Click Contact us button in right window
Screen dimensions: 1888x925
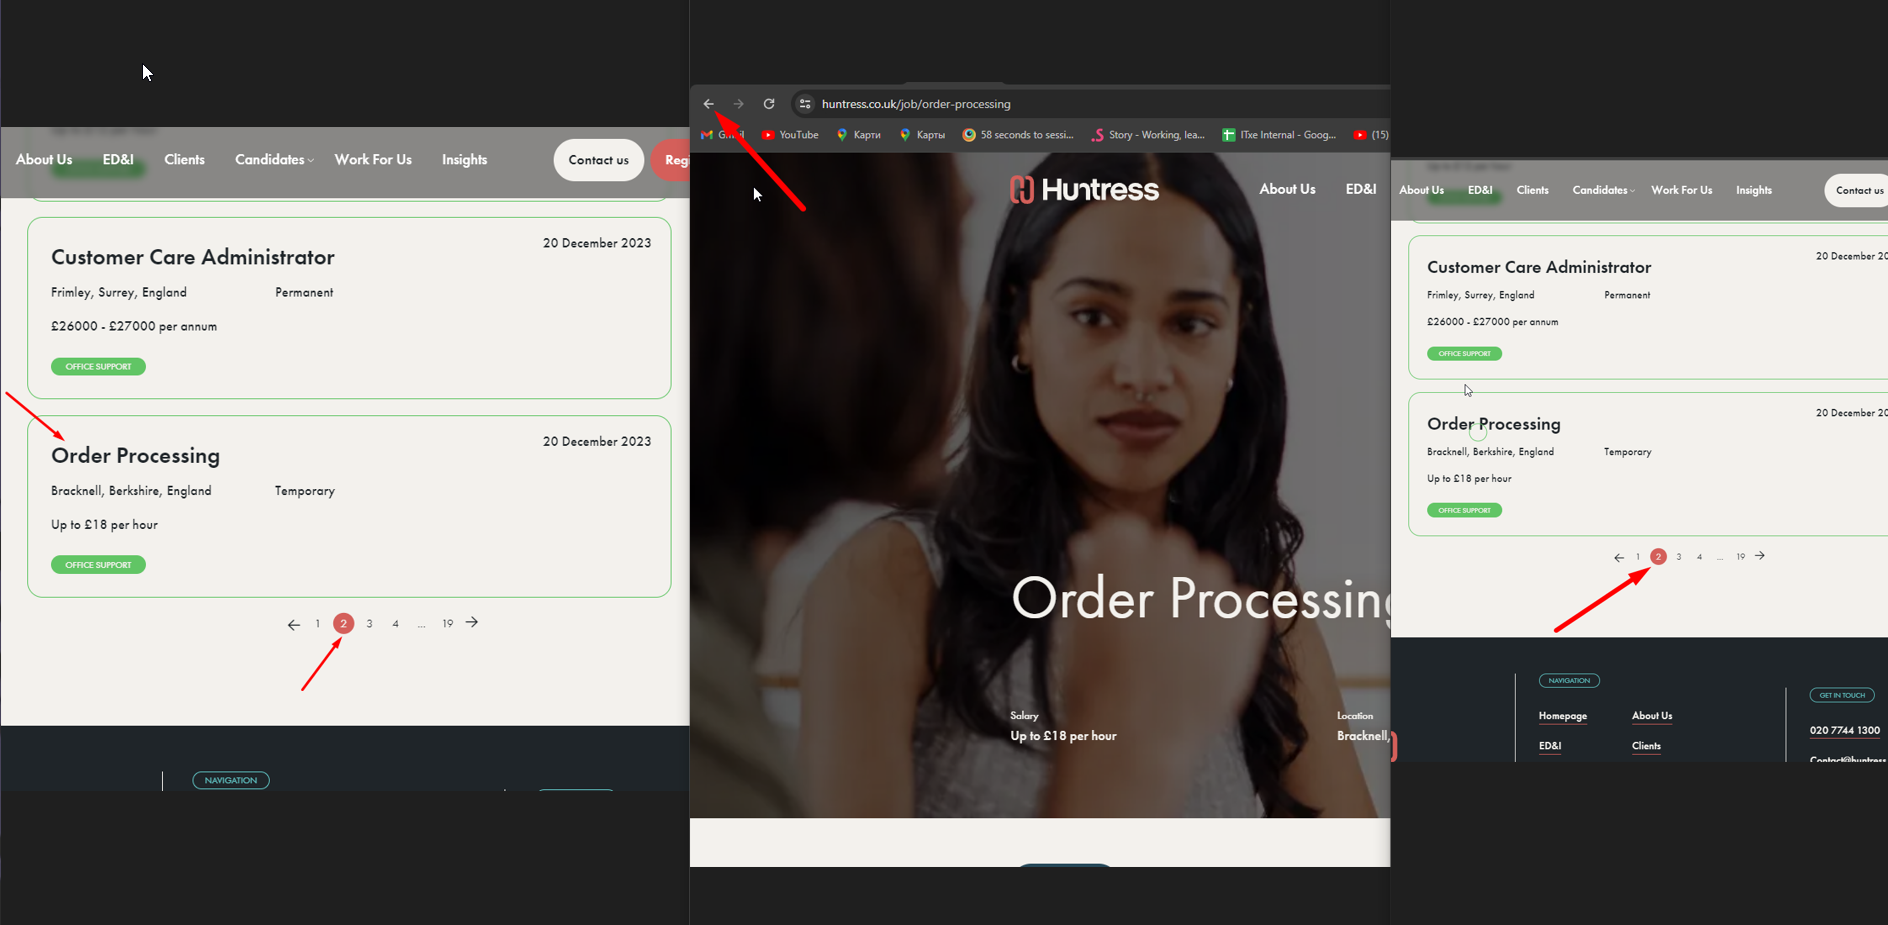click(x=1857, y=190)
